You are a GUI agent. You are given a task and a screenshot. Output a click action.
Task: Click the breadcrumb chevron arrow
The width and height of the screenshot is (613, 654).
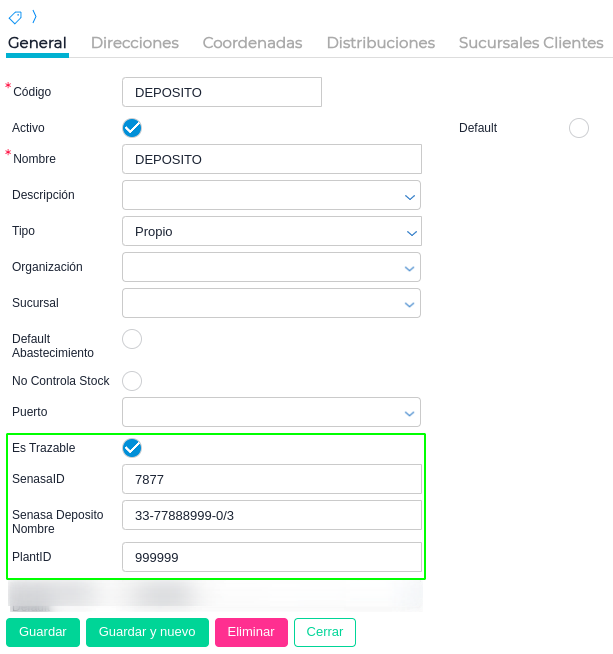point(34,16)
